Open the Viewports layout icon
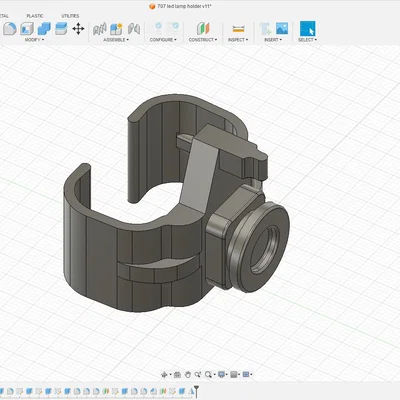The image size is (400, 400). click(x=246, y=375)
